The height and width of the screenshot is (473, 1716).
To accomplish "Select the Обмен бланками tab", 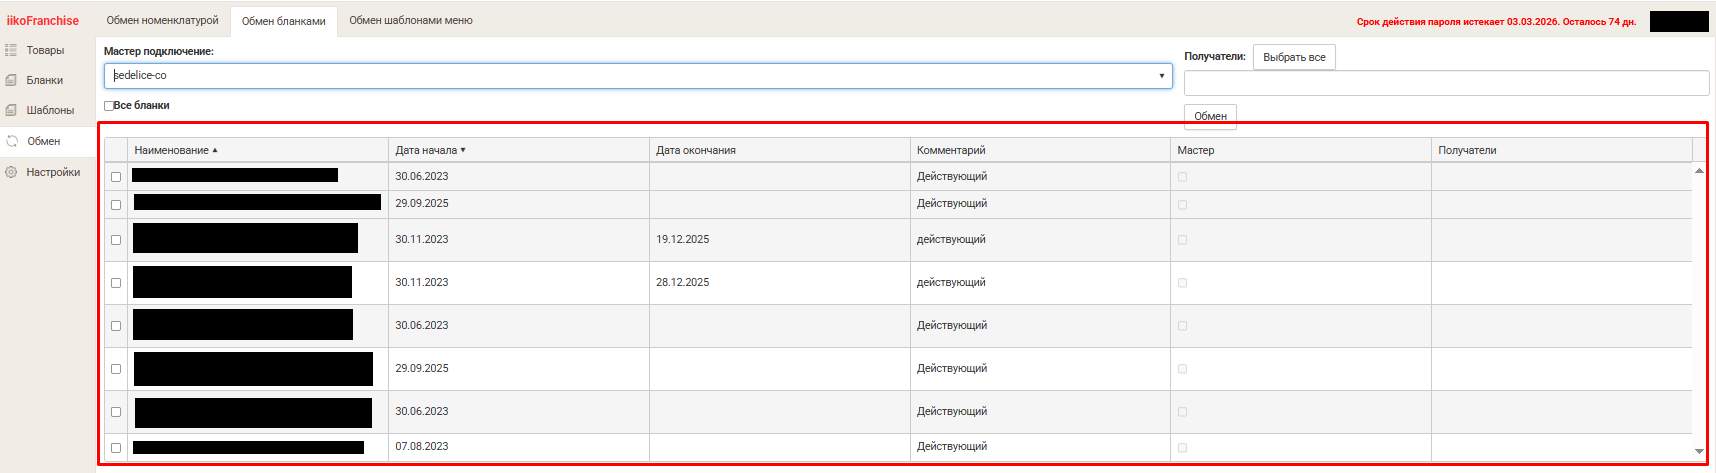I will [x=284, y=21].
